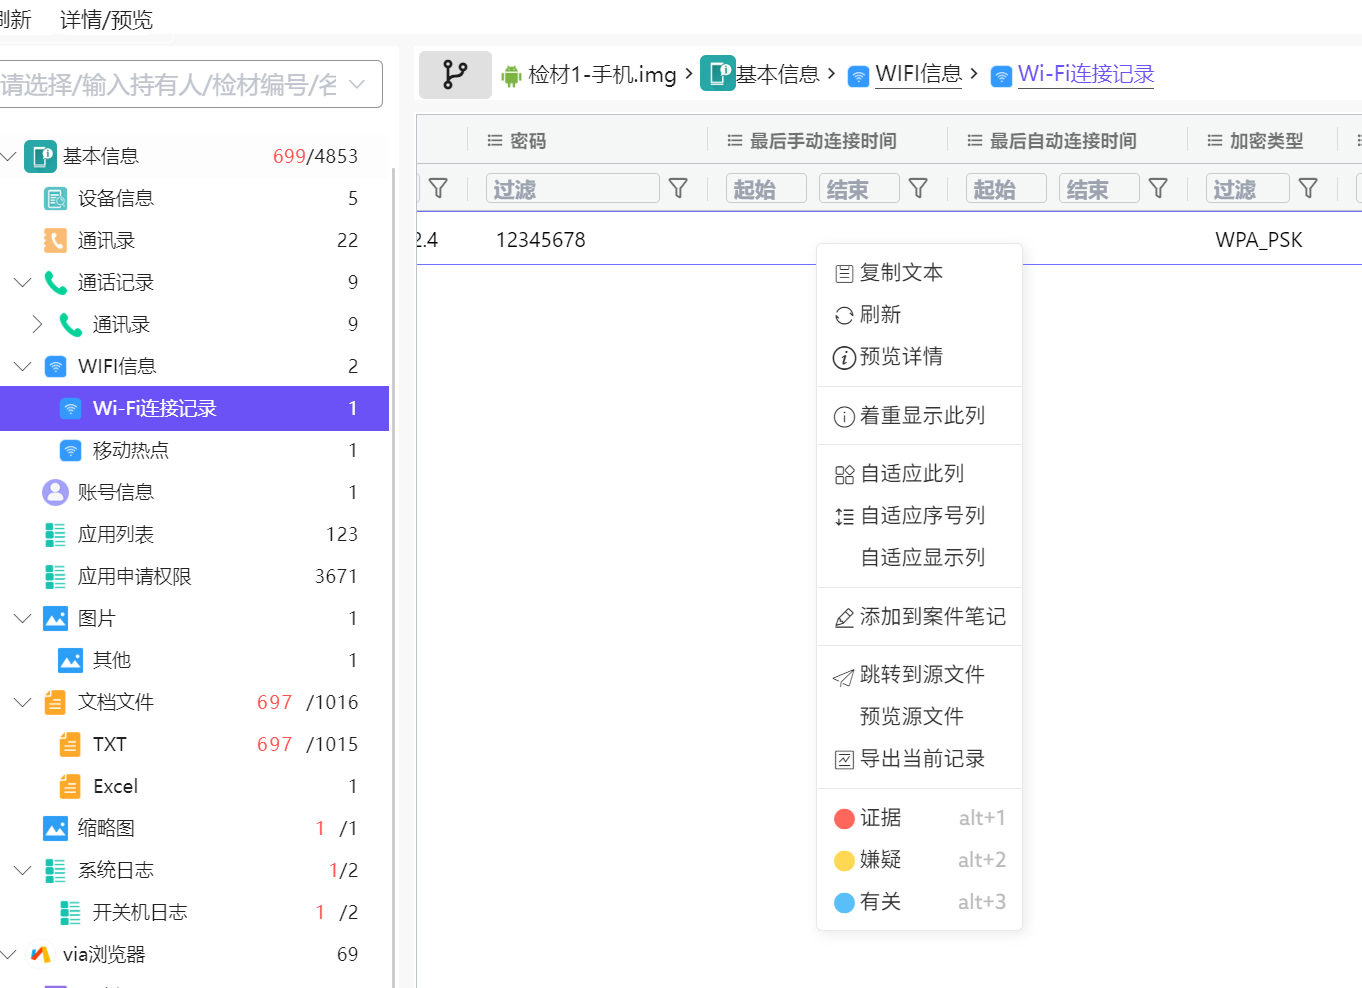Click the 应用申请权限 list icon
The height and width of the screenshot is (988, 1362).
[56, 576]
